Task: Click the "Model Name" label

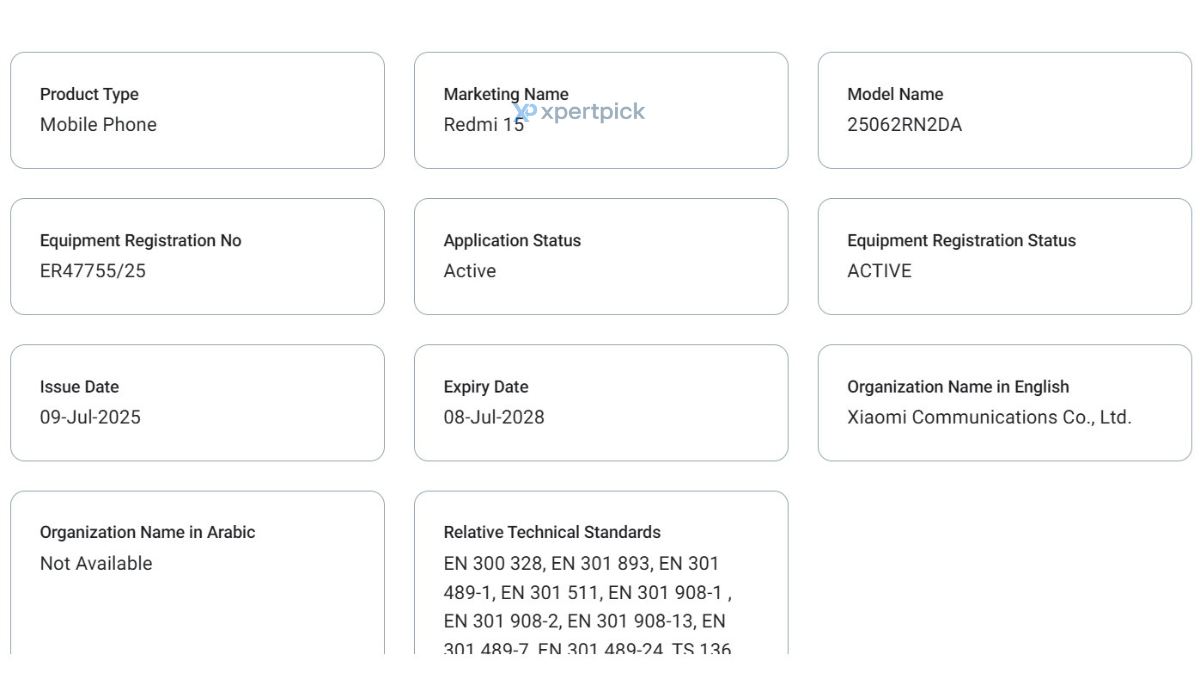Action: point(895,94)
